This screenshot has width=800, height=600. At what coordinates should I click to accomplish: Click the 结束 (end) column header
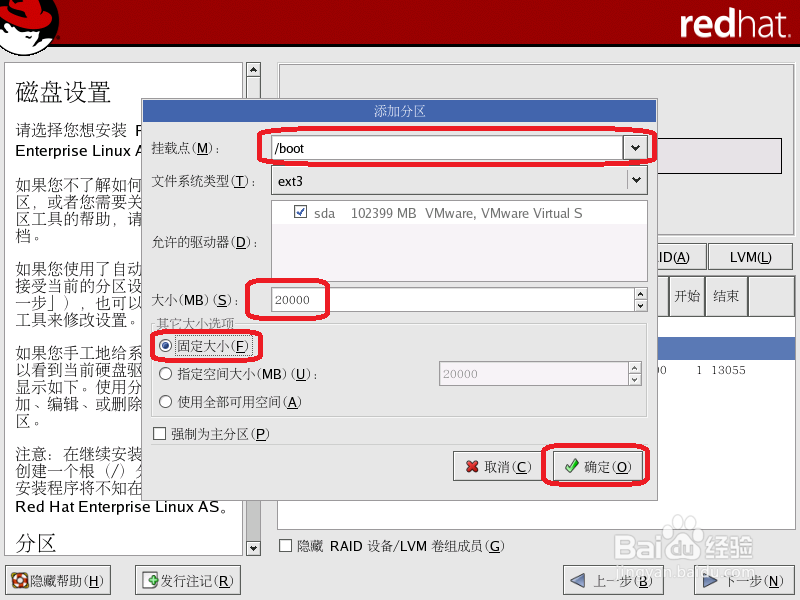[x=726, y=296]
